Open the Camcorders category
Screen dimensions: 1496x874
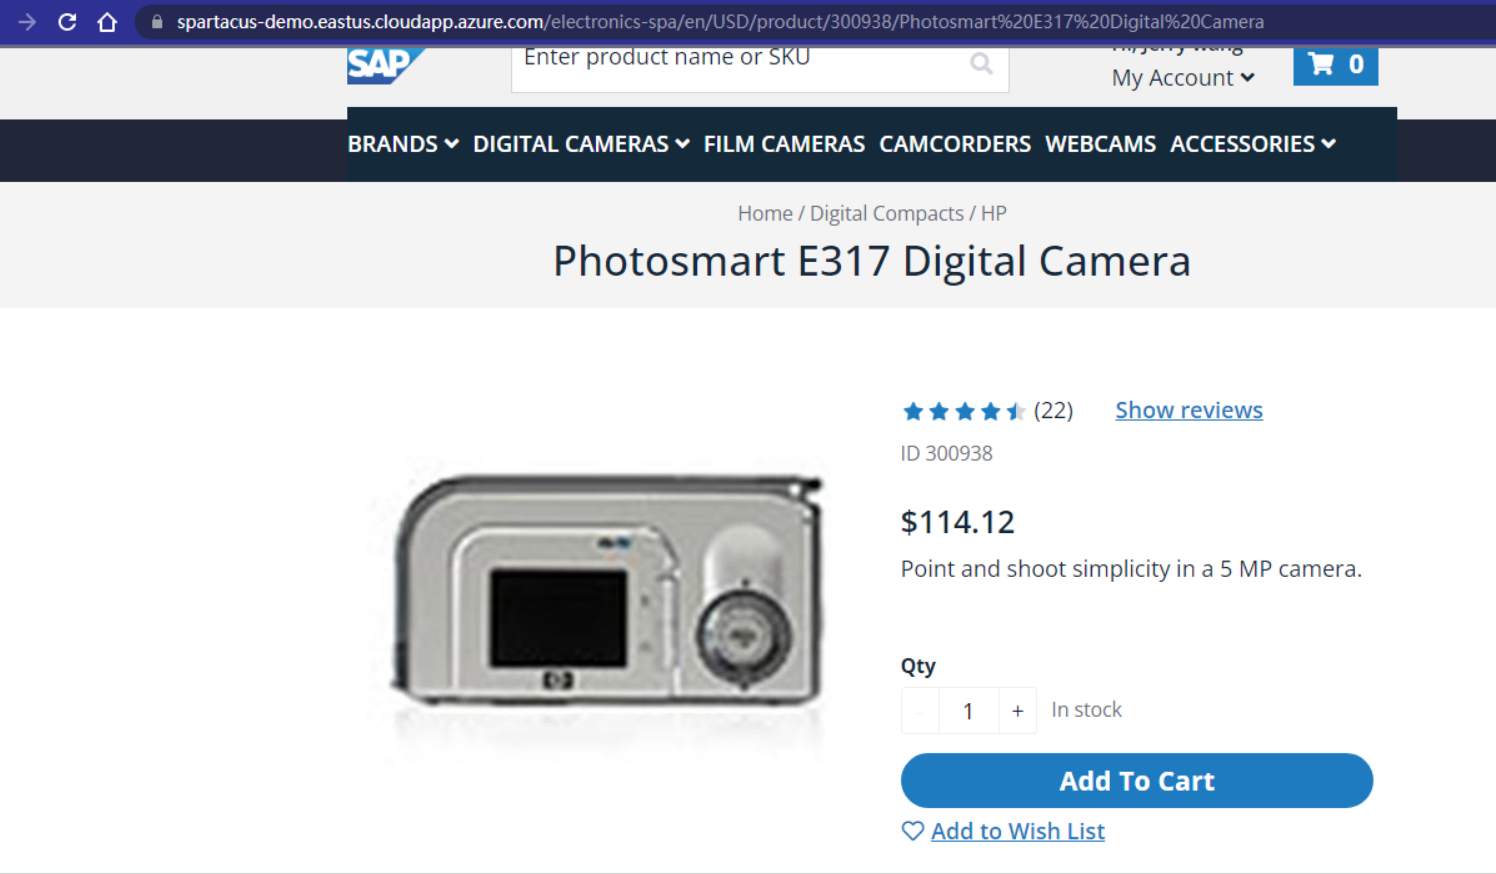click(x=955, y=144)
